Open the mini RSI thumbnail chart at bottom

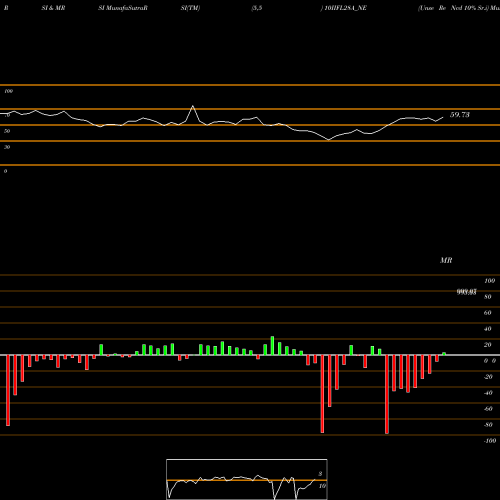(x=247, y=479)
